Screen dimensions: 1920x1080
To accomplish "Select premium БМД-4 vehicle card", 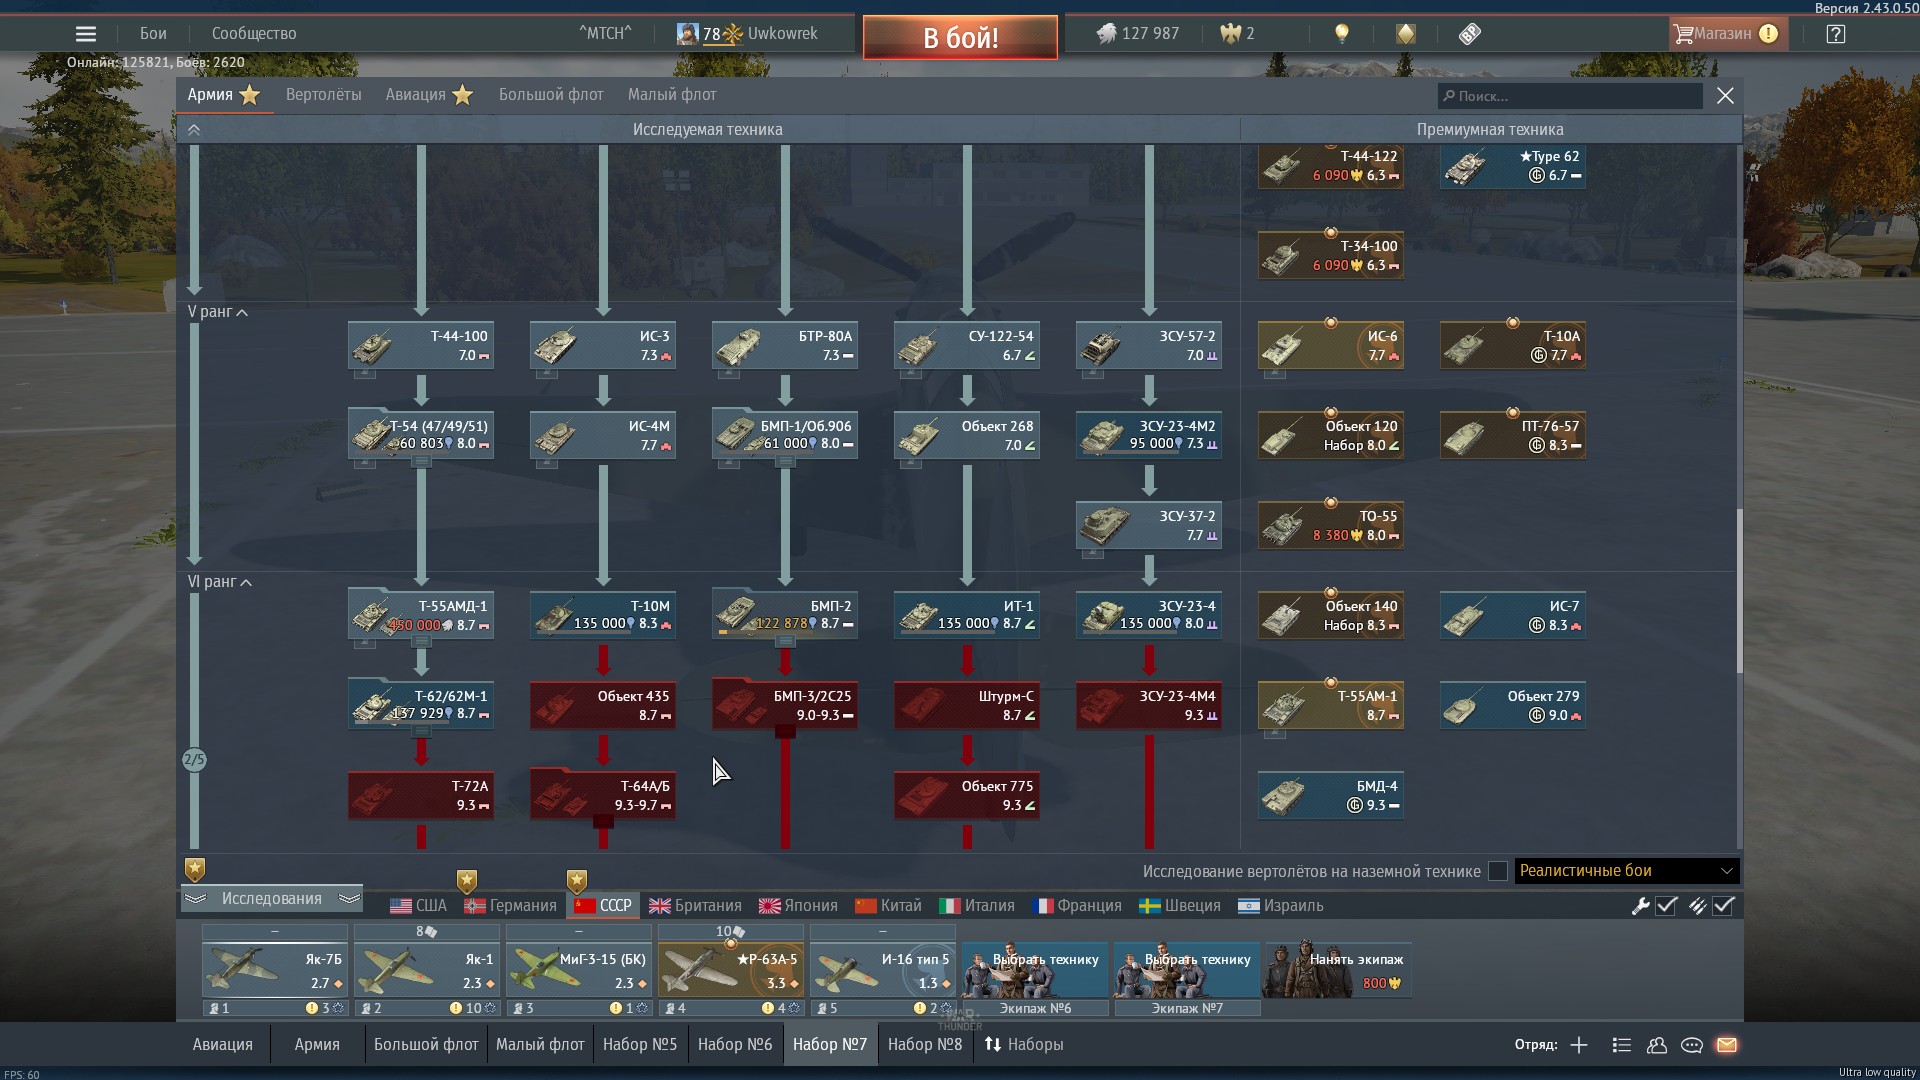I will pyautogui.click(x=1331, y=796).
